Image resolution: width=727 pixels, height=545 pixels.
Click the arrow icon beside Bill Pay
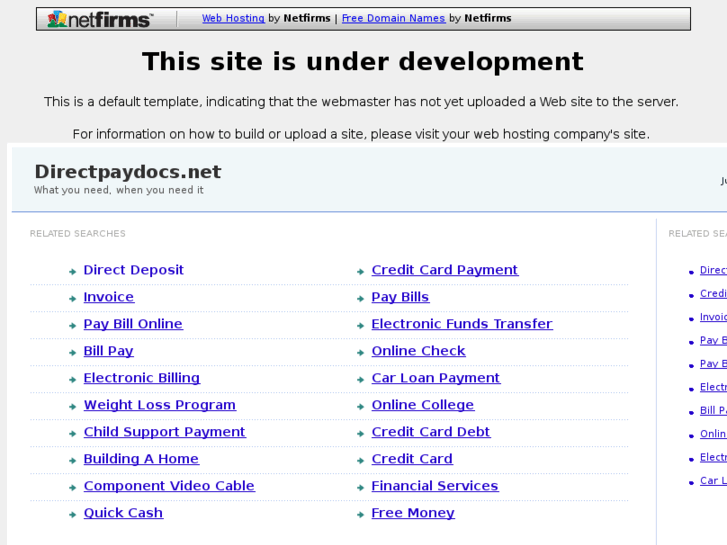coord(72,353)
